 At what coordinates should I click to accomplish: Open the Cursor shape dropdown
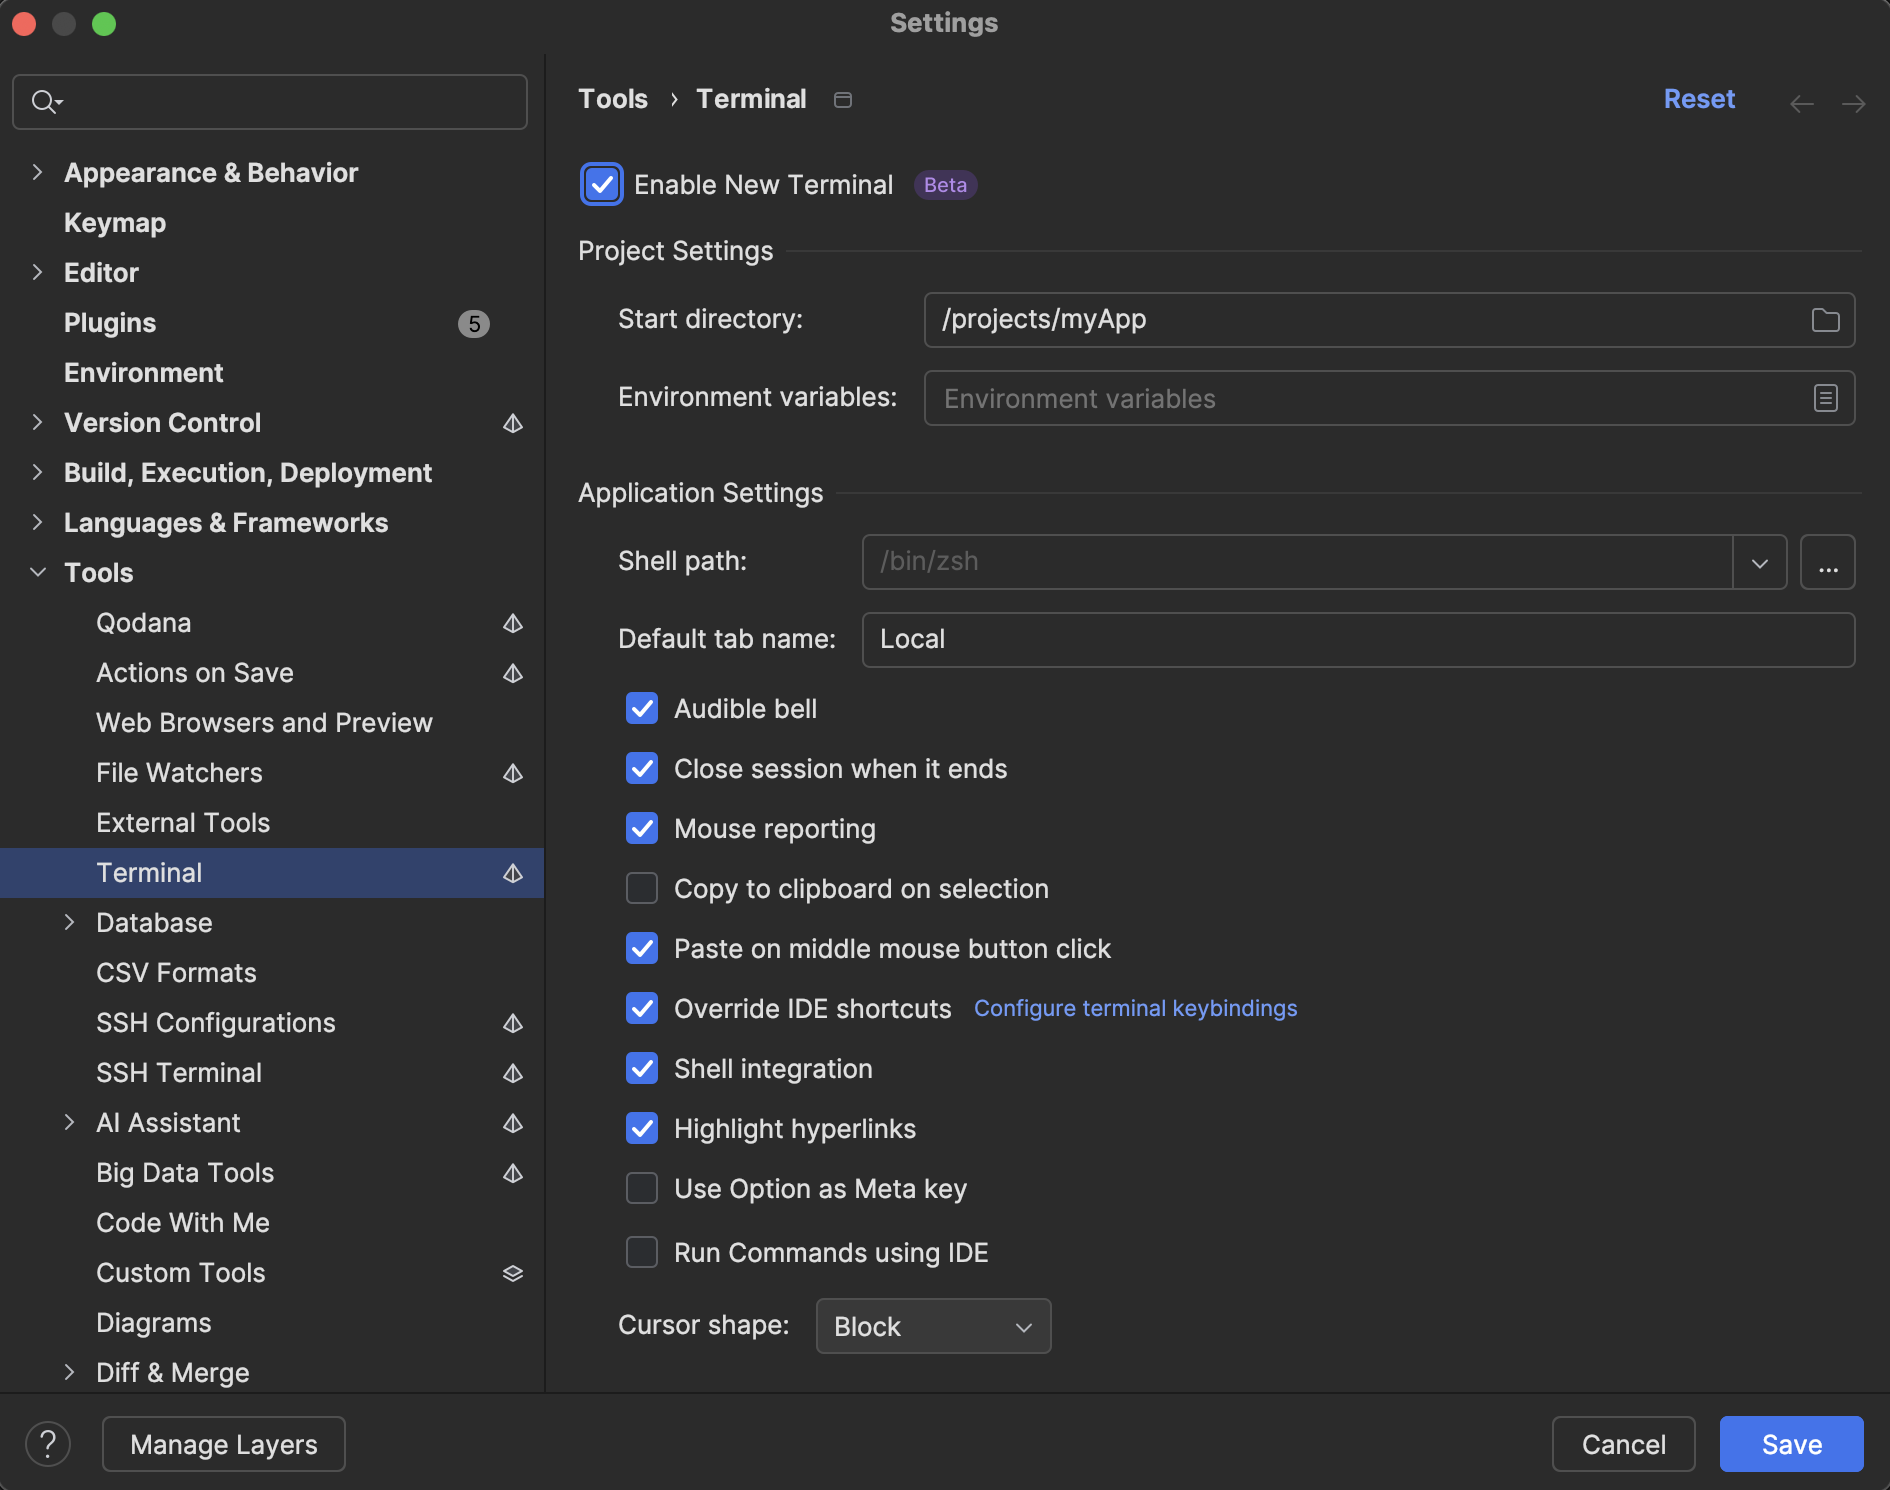click(x=1022, y=1327)
